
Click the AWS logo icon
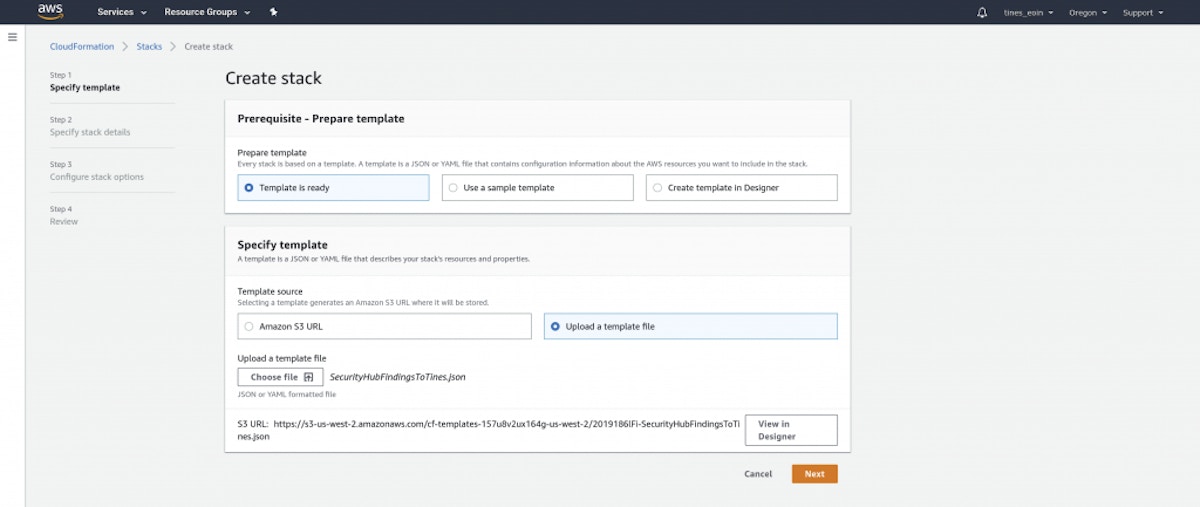(x=51, y=12)
